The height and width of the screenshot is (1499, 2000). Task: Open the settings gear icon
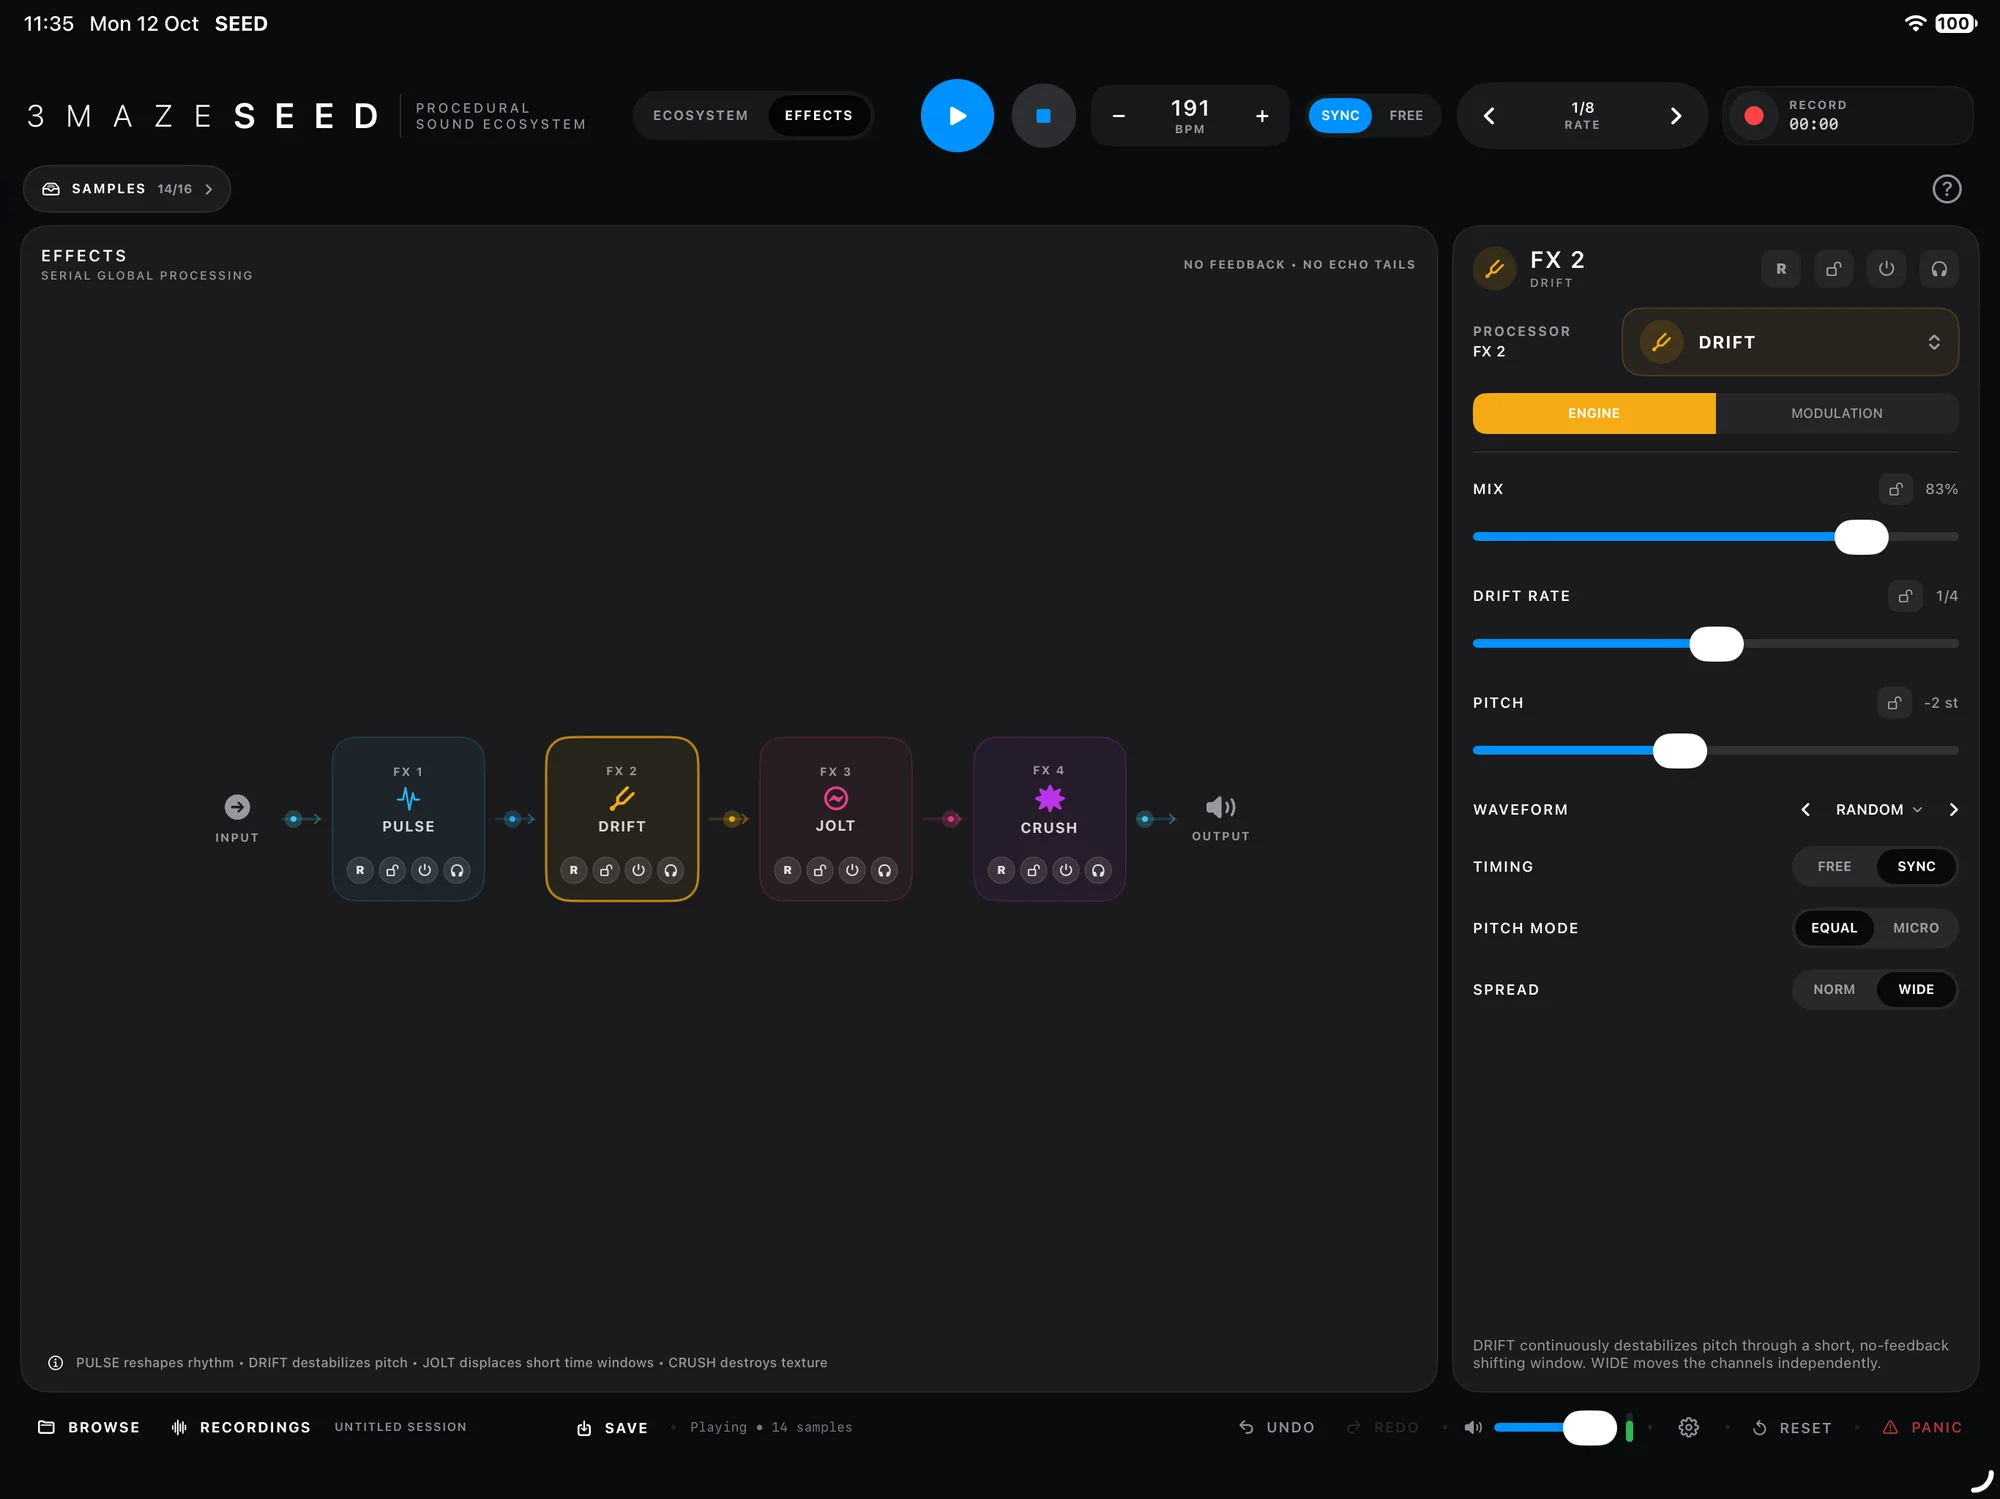(1688, 1427)
